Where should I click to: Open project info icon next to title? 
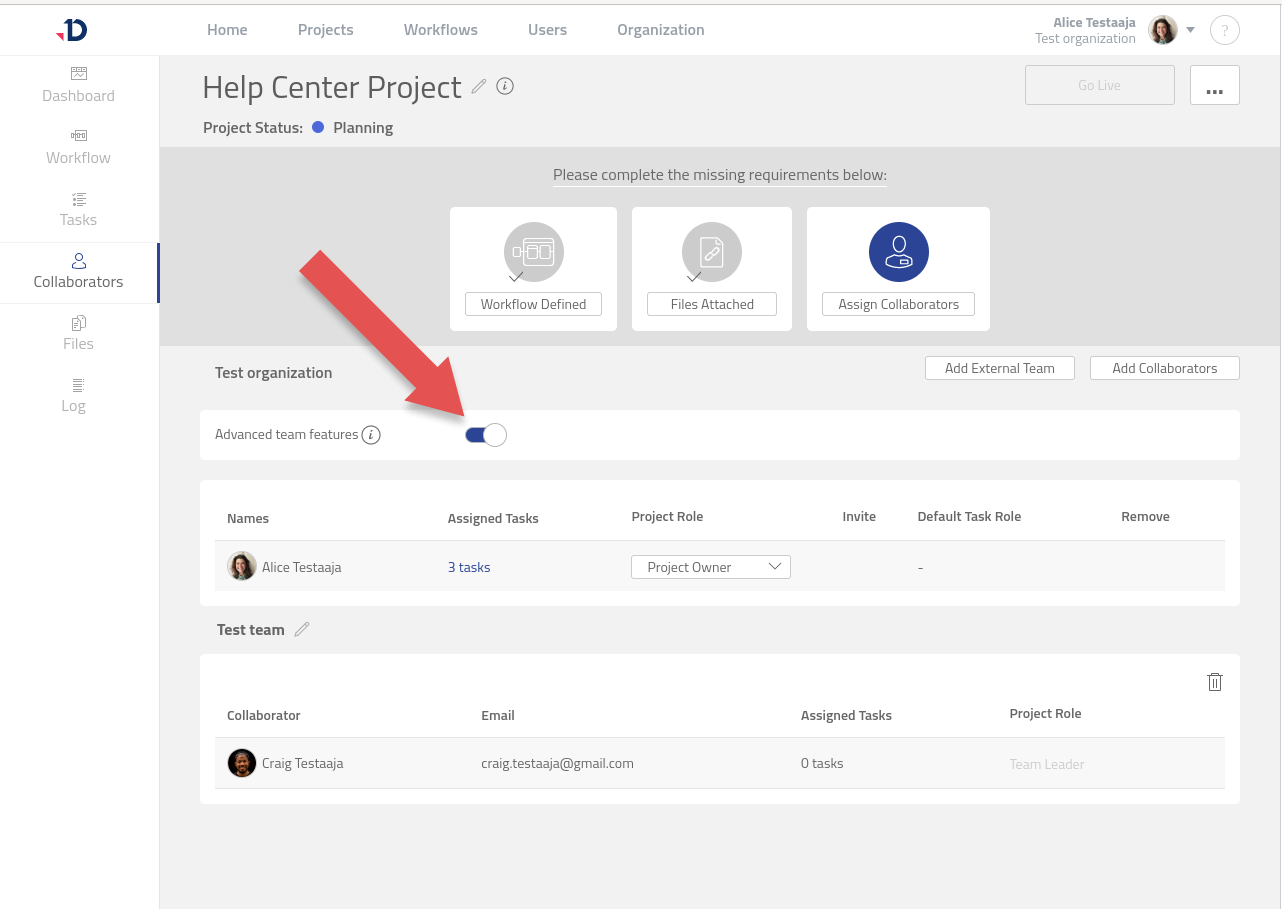tap(505, 87)
